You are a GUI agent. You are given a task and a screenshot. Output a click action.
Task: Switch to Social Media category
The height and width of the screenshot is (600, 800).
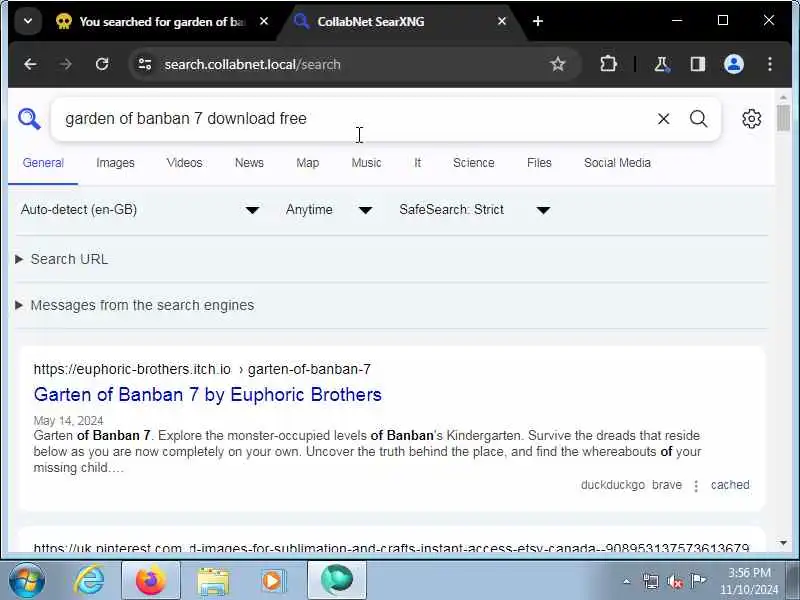617,163
